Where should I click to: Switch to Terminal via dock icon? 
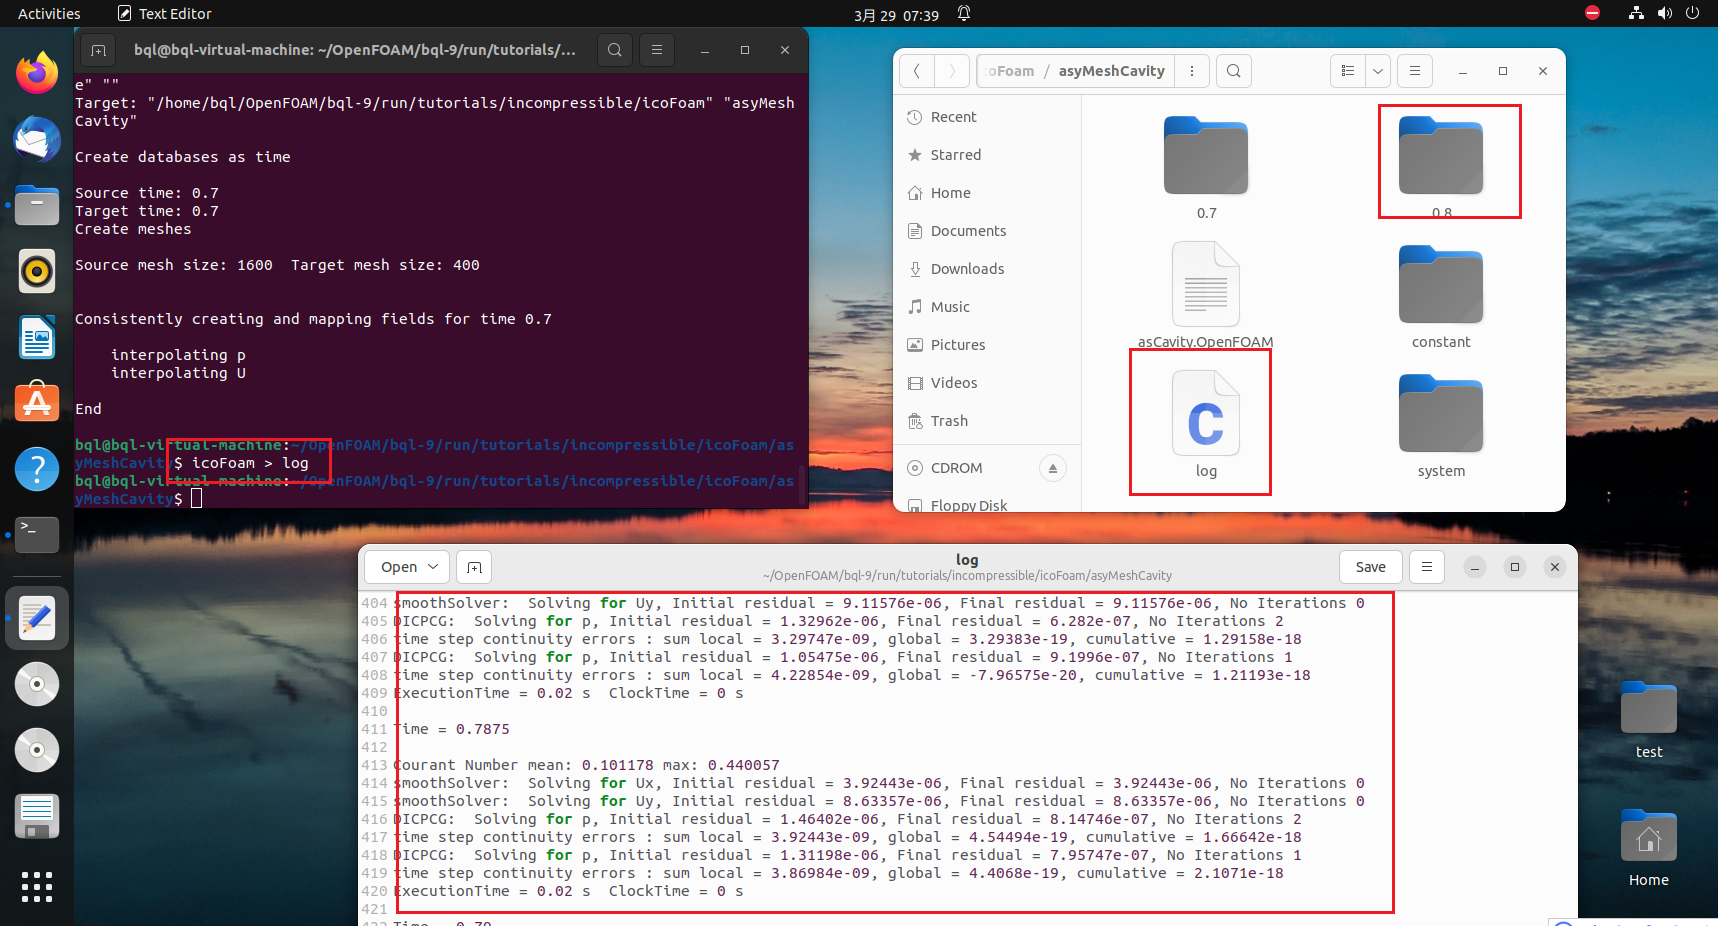click(x=37, y=535)
